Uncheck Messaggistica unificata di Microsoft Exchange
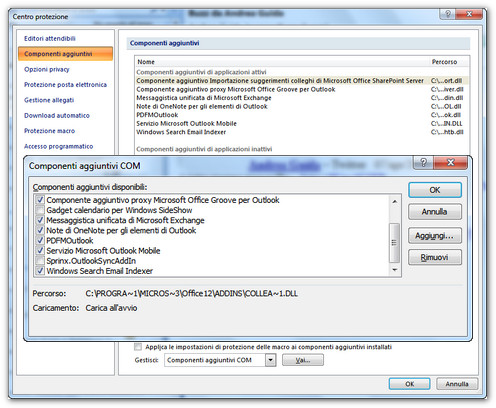The width and height of the screenshot is (496, 408). click(x=40, y=220)
